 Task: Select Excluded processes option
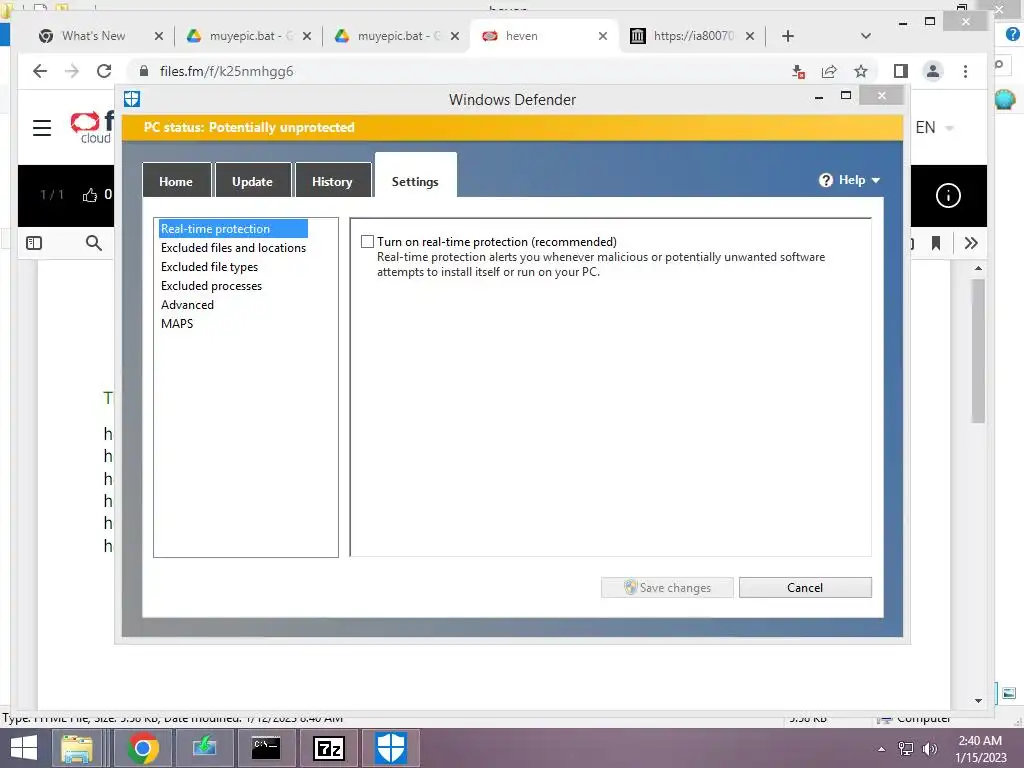coord(211,285)
